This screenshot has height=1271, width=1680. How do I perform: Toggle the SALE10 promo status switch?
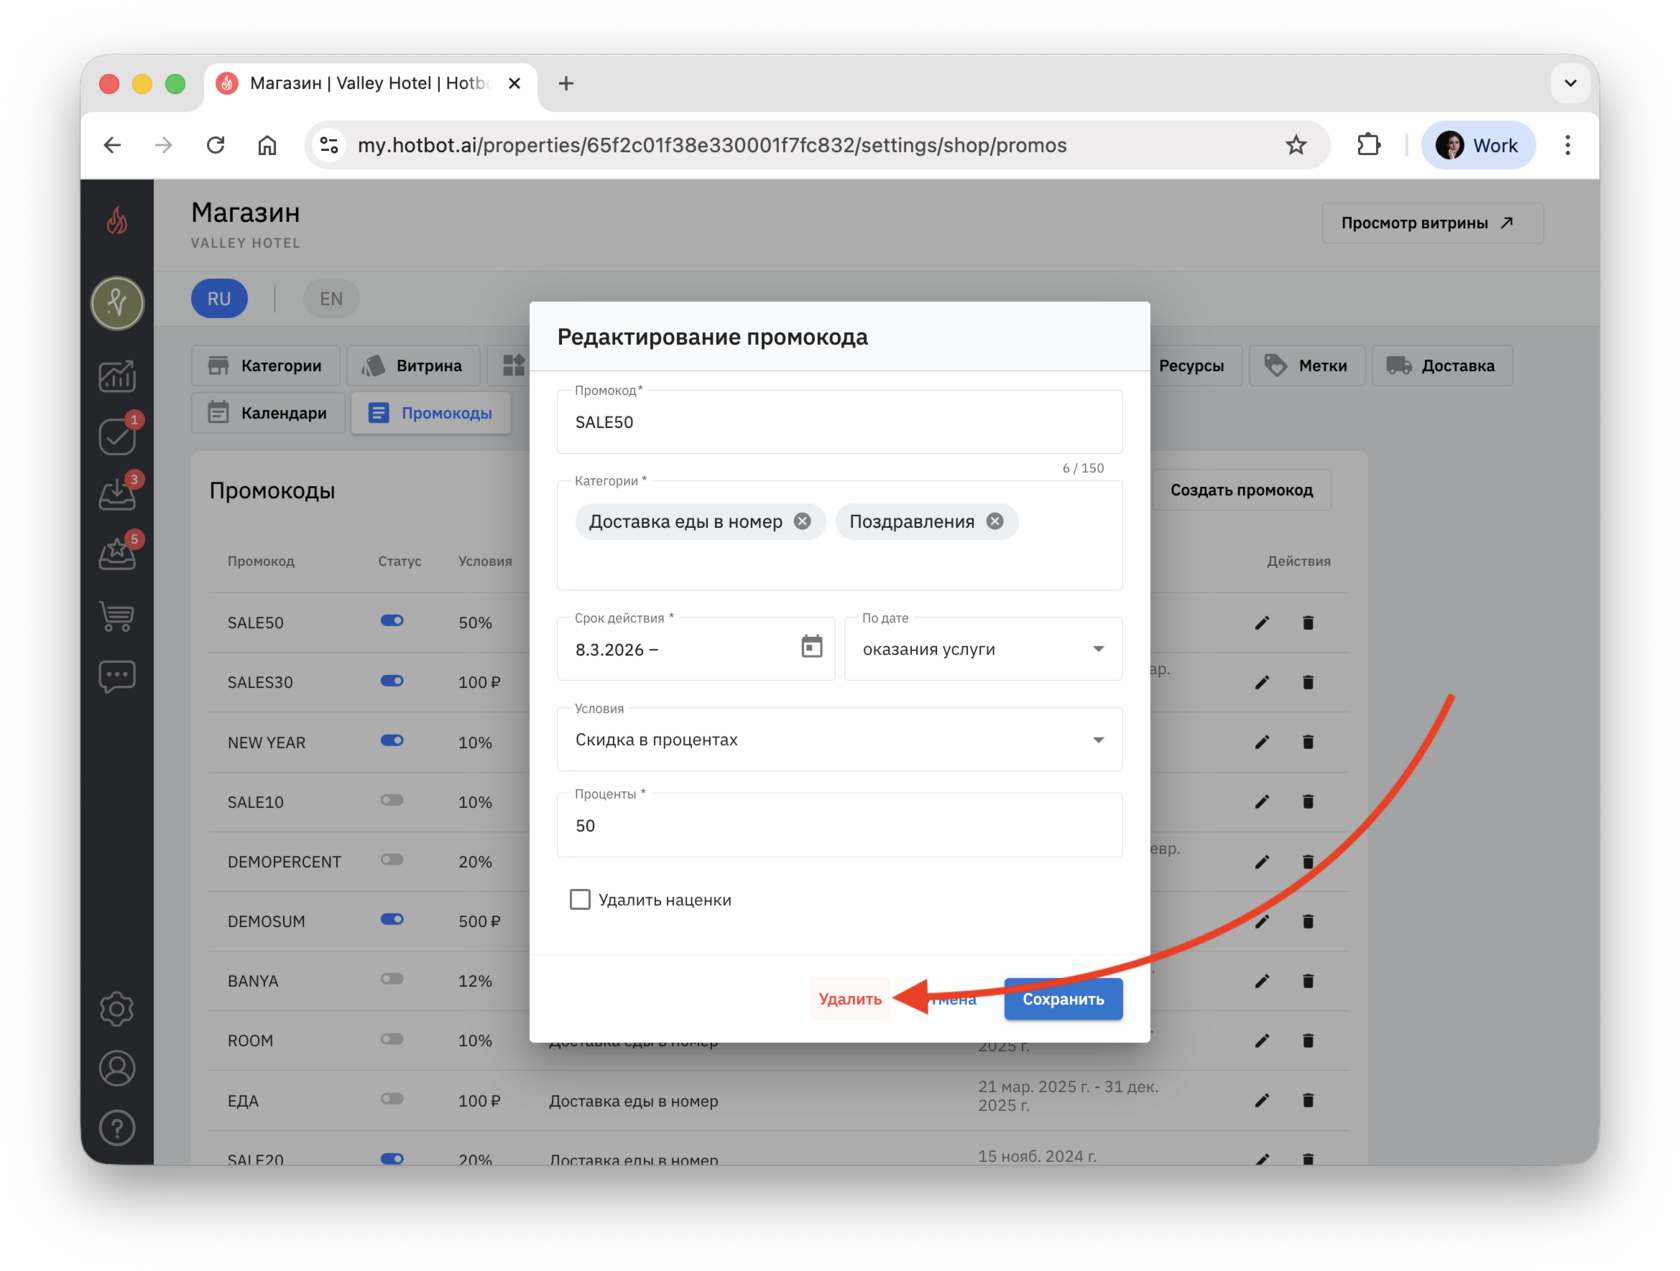click(392, 800)
